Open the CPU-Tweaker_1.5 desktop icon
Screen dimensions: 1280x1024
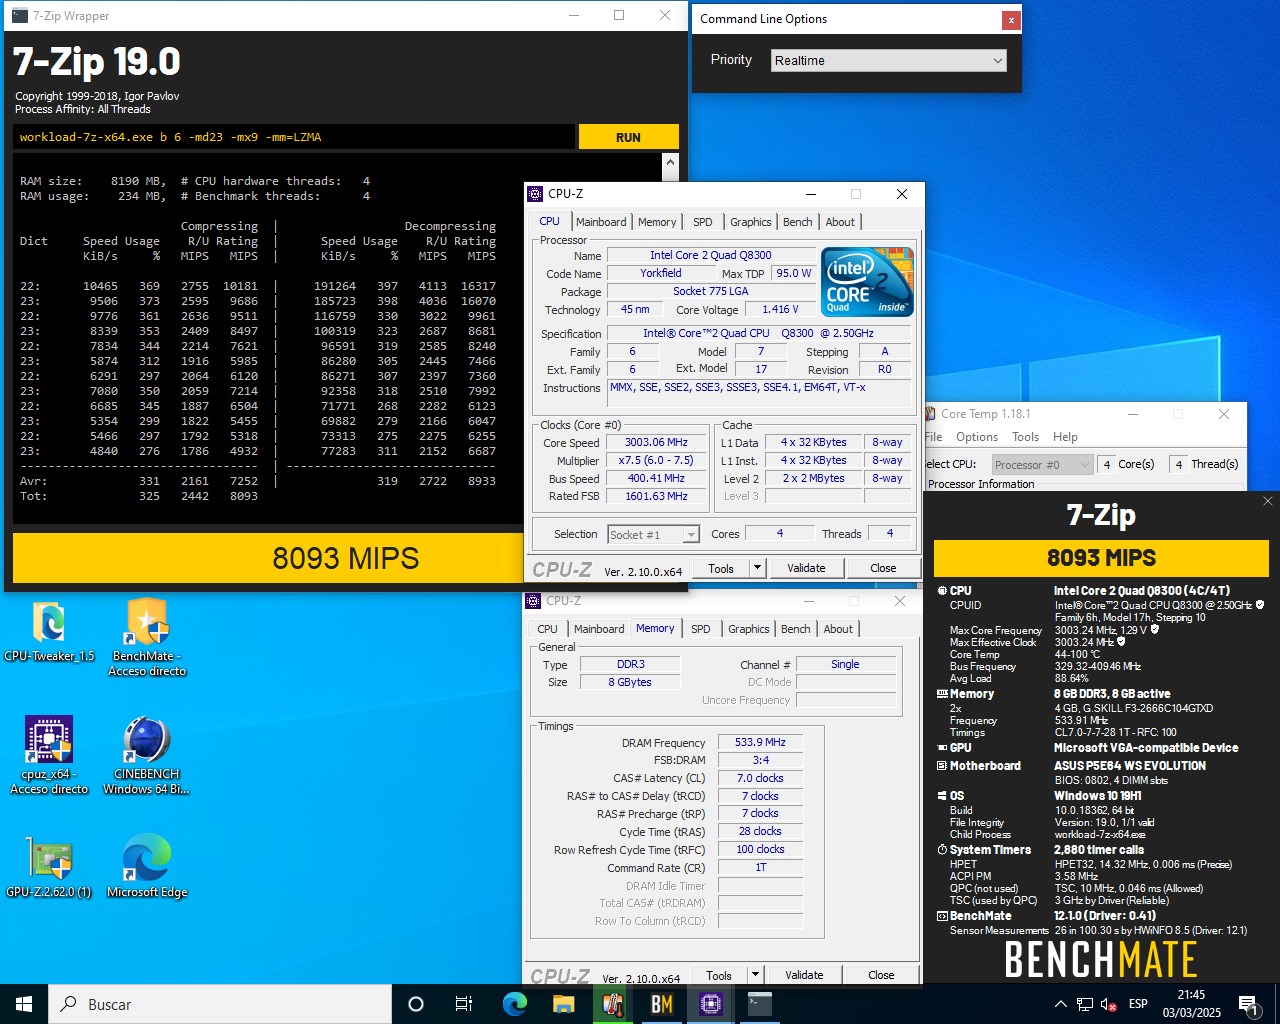49,630
